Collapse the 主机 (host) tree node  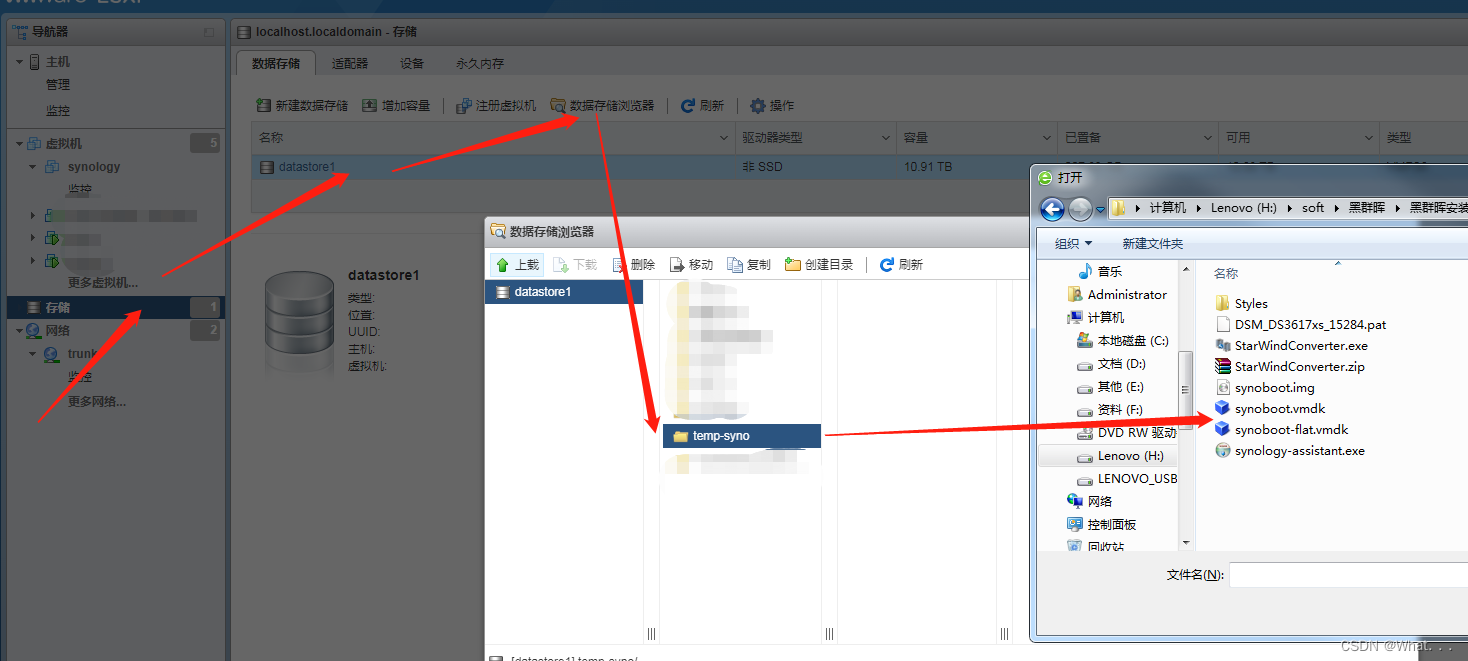(19, 62)
